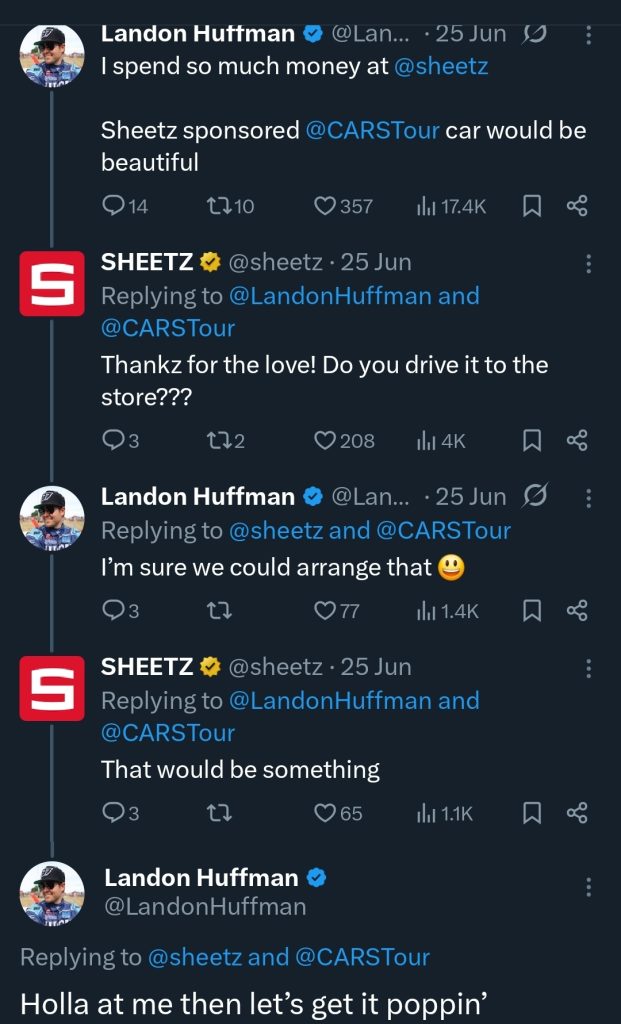Reply to the "That would be something" tweet
Screen dimensions: 621x1024
click(114, 814)
